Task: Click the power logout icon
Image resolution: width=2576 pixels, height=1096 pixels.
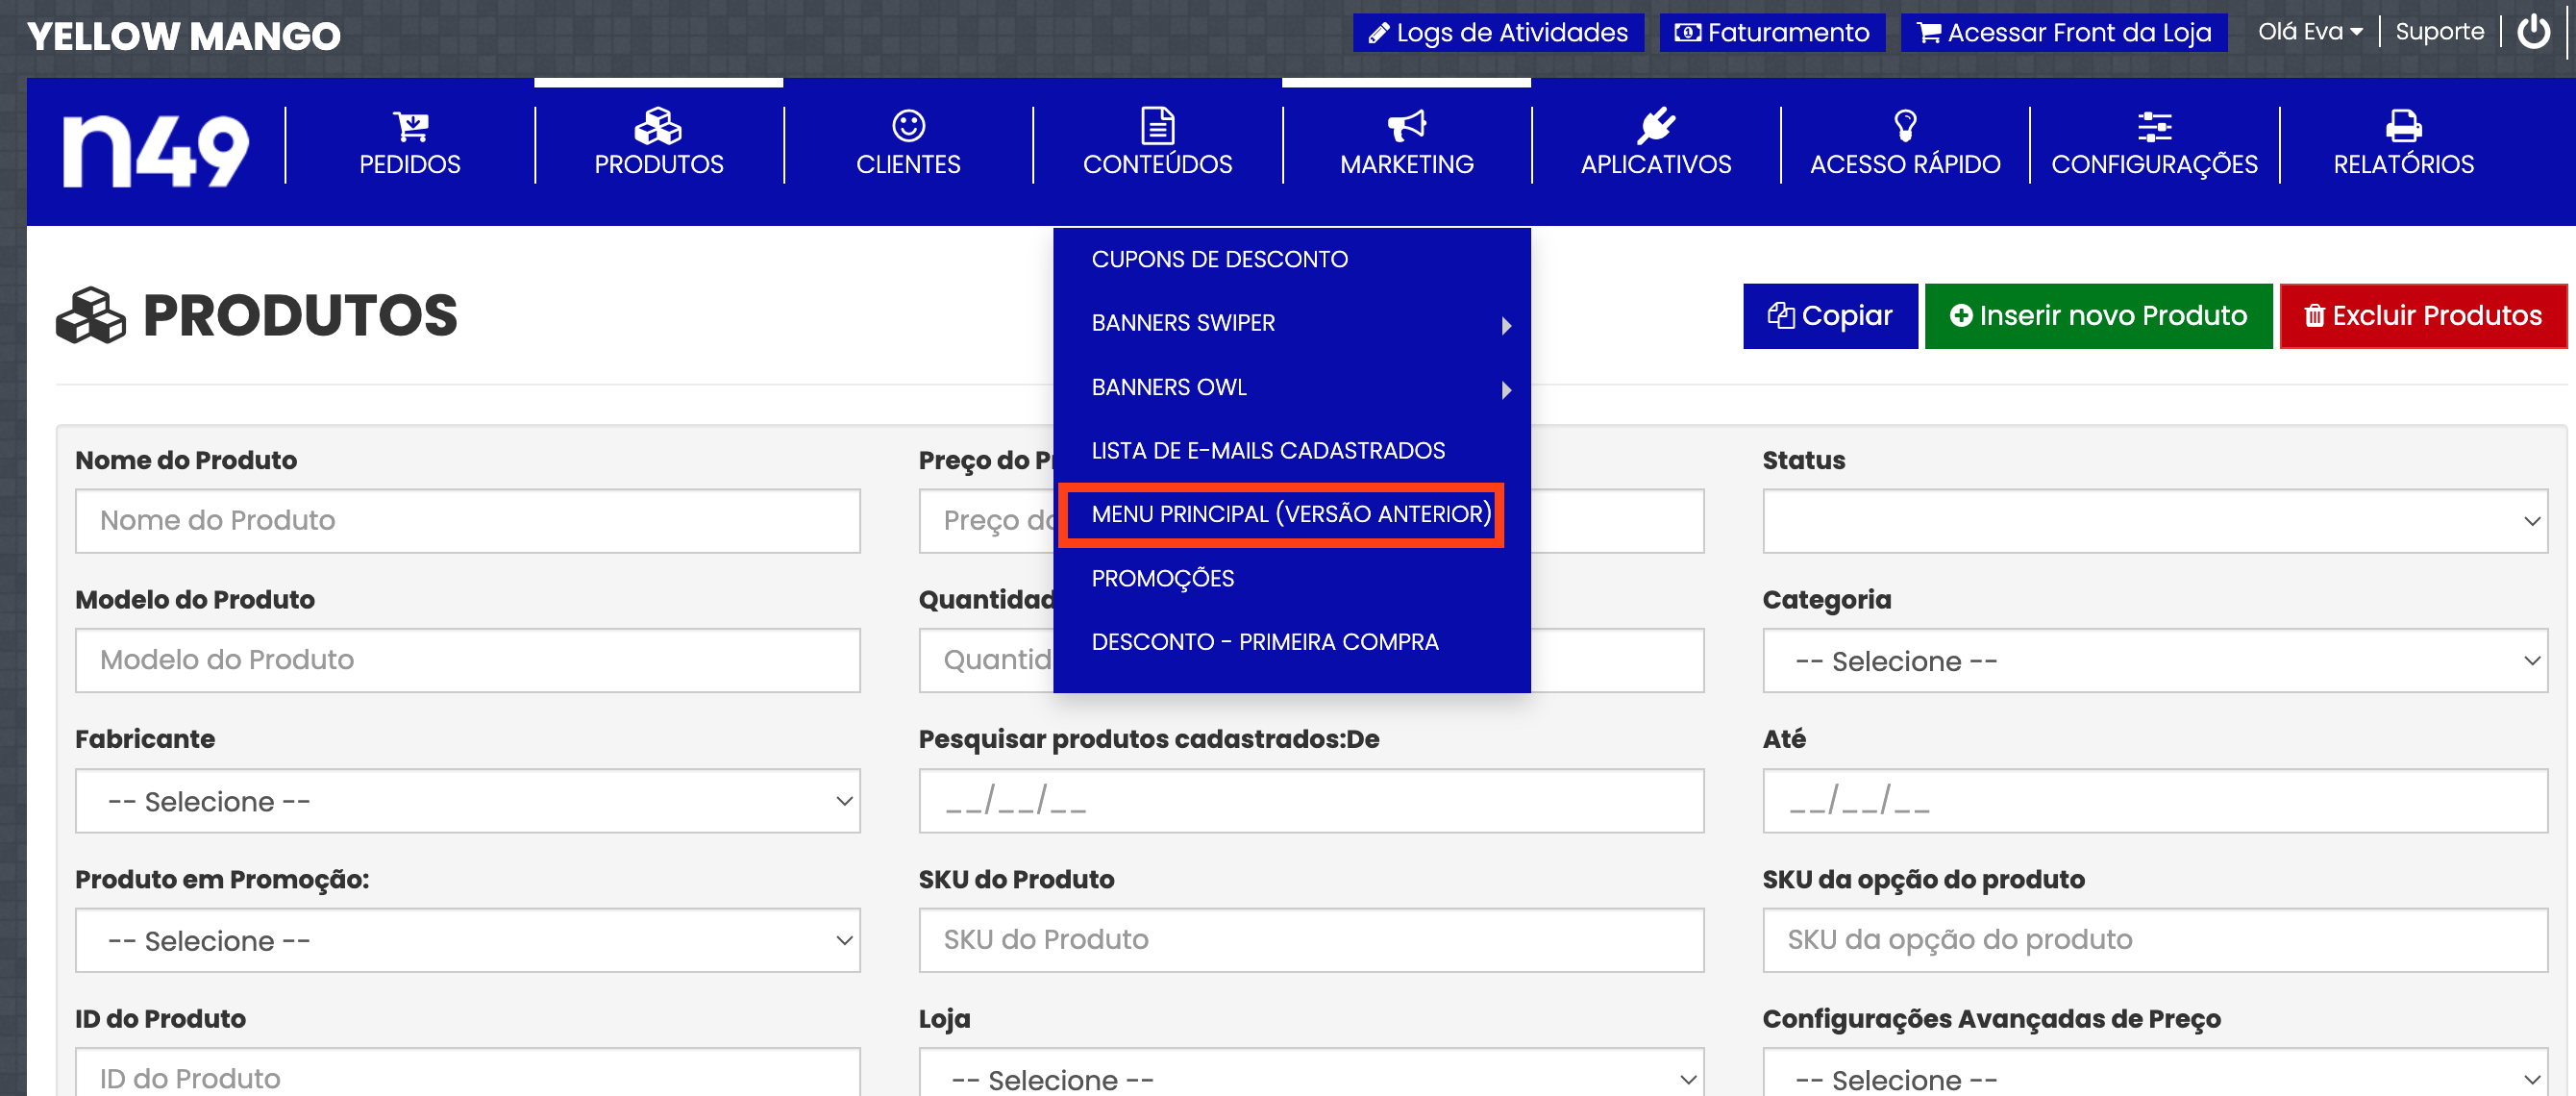Action: pyautogui.click(x=2533, y=32)
